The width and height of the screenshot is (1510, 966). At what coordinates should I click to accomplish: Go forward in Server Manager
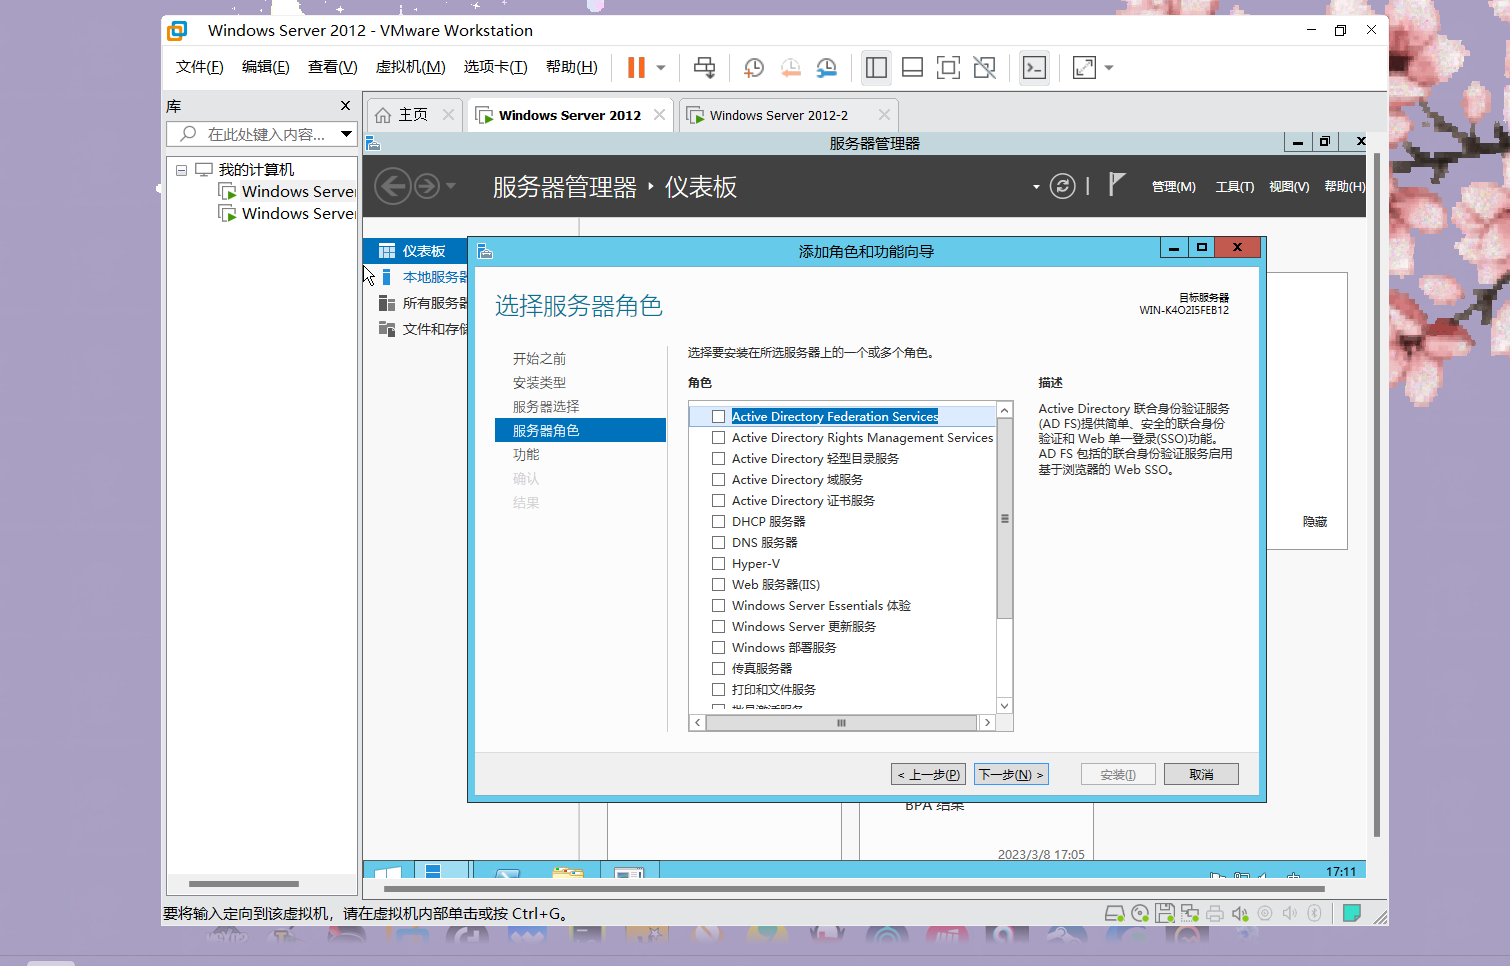click(x=427, y=186)
